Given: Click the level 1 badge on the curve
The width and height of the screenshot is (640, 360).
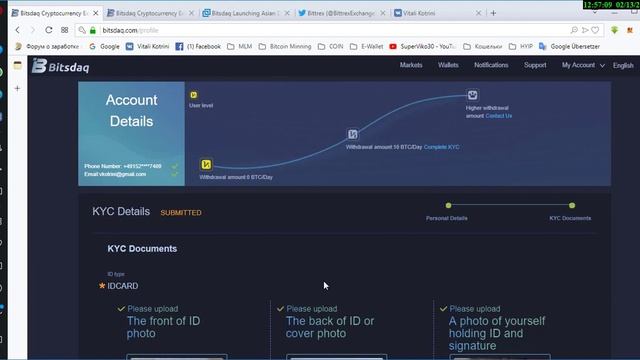Looking at the screenshot, I should 206,164.
